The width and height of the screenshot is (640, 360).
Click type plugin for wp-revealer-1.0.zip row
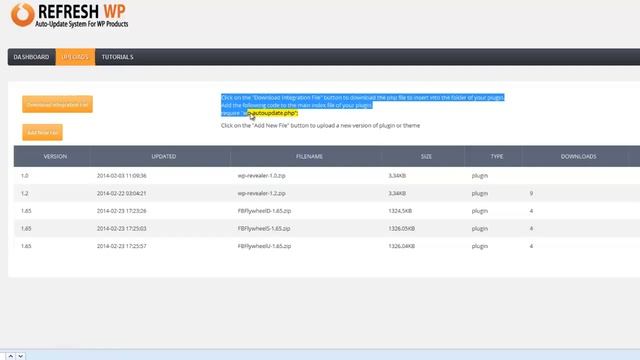(480, 176)
